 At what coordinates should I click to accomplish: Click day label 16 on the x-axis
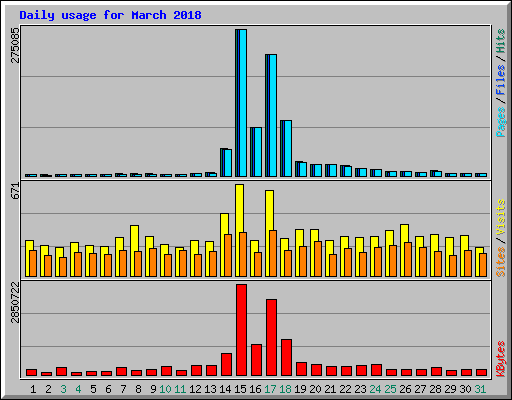pyautogui.click(x=255, y=389)
